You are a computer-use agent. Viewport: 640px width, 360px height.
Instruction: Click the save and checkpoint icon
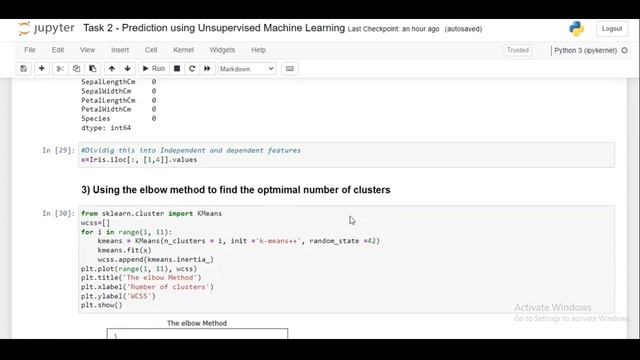24,69
